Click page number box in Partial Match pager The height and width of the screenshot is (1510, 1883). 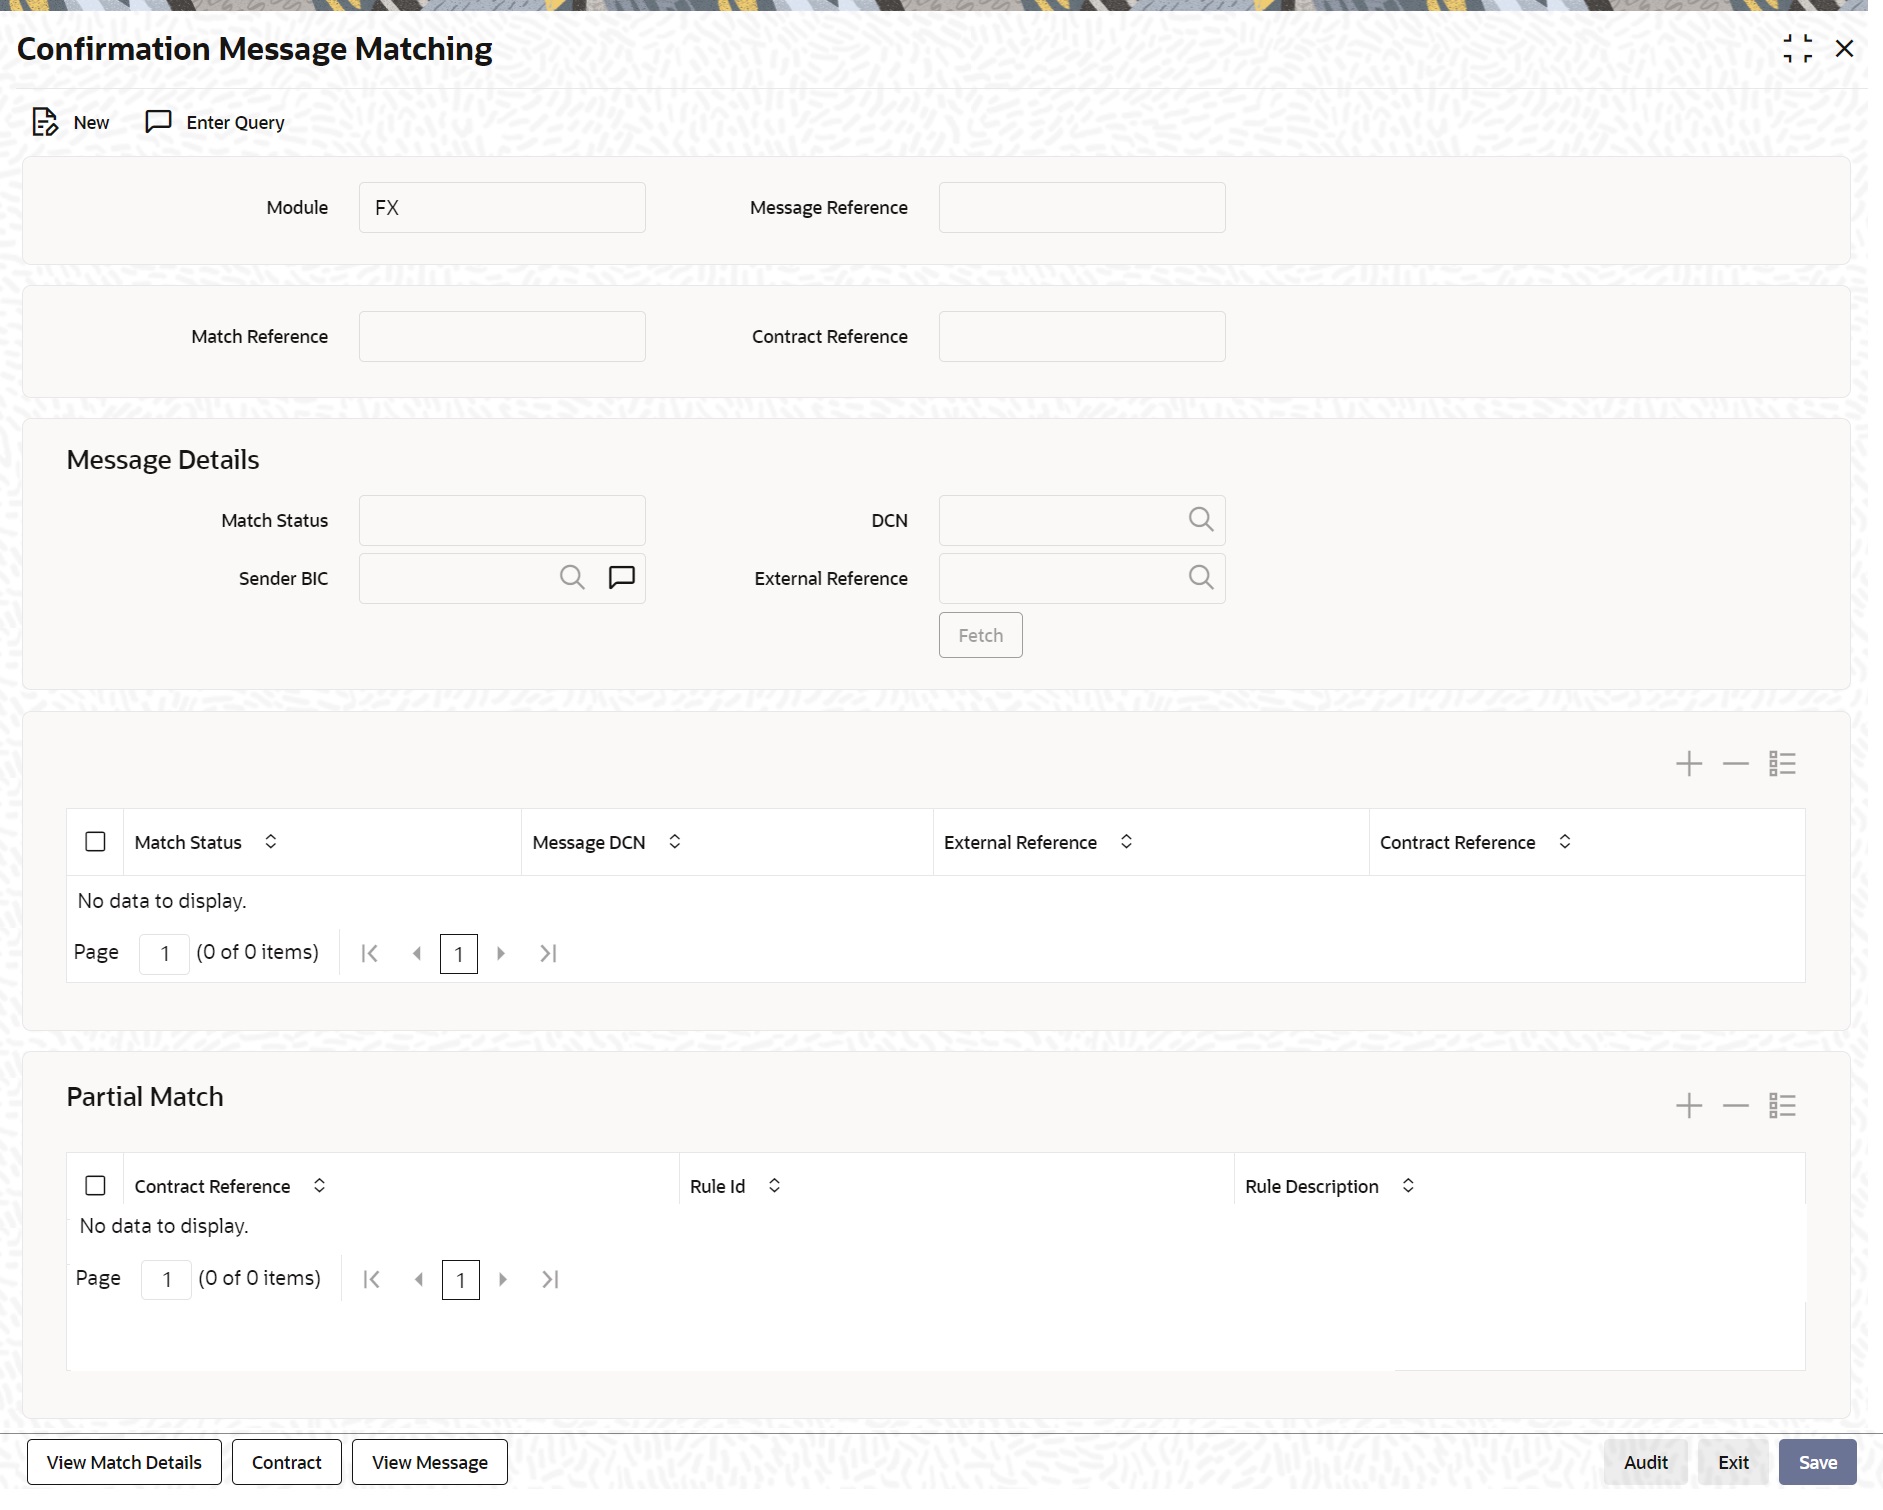(166, 1280)
